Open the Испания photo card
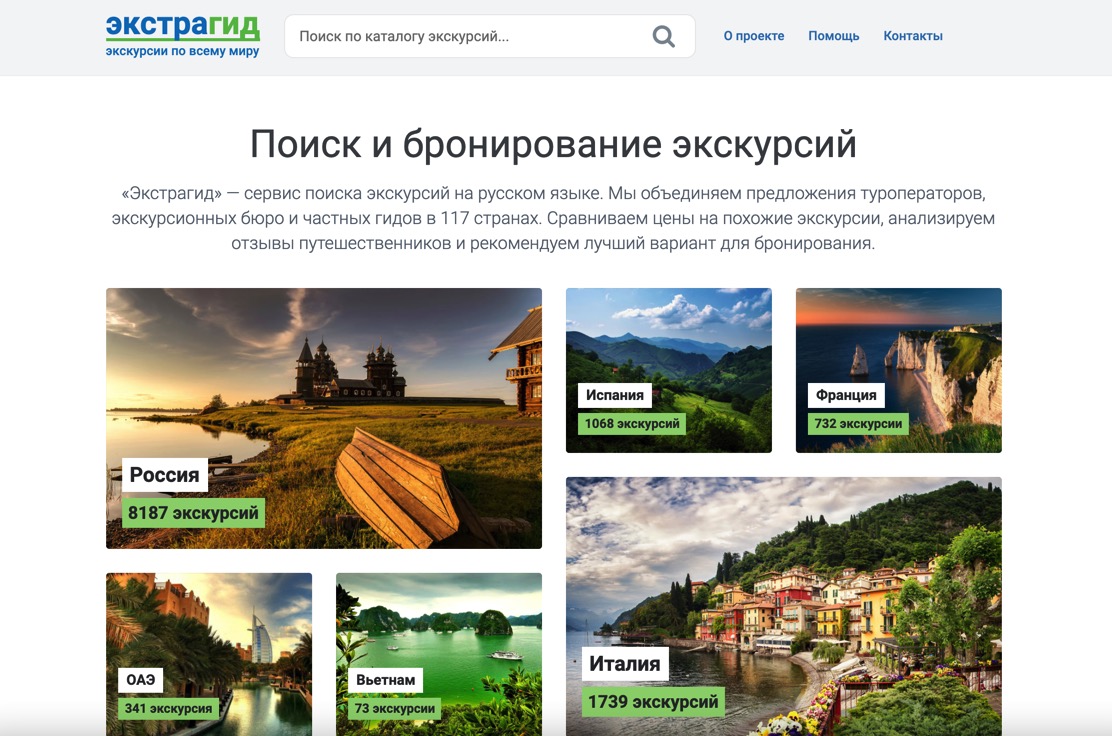Viewport: 1112px width, 736px height. (669, 370)
